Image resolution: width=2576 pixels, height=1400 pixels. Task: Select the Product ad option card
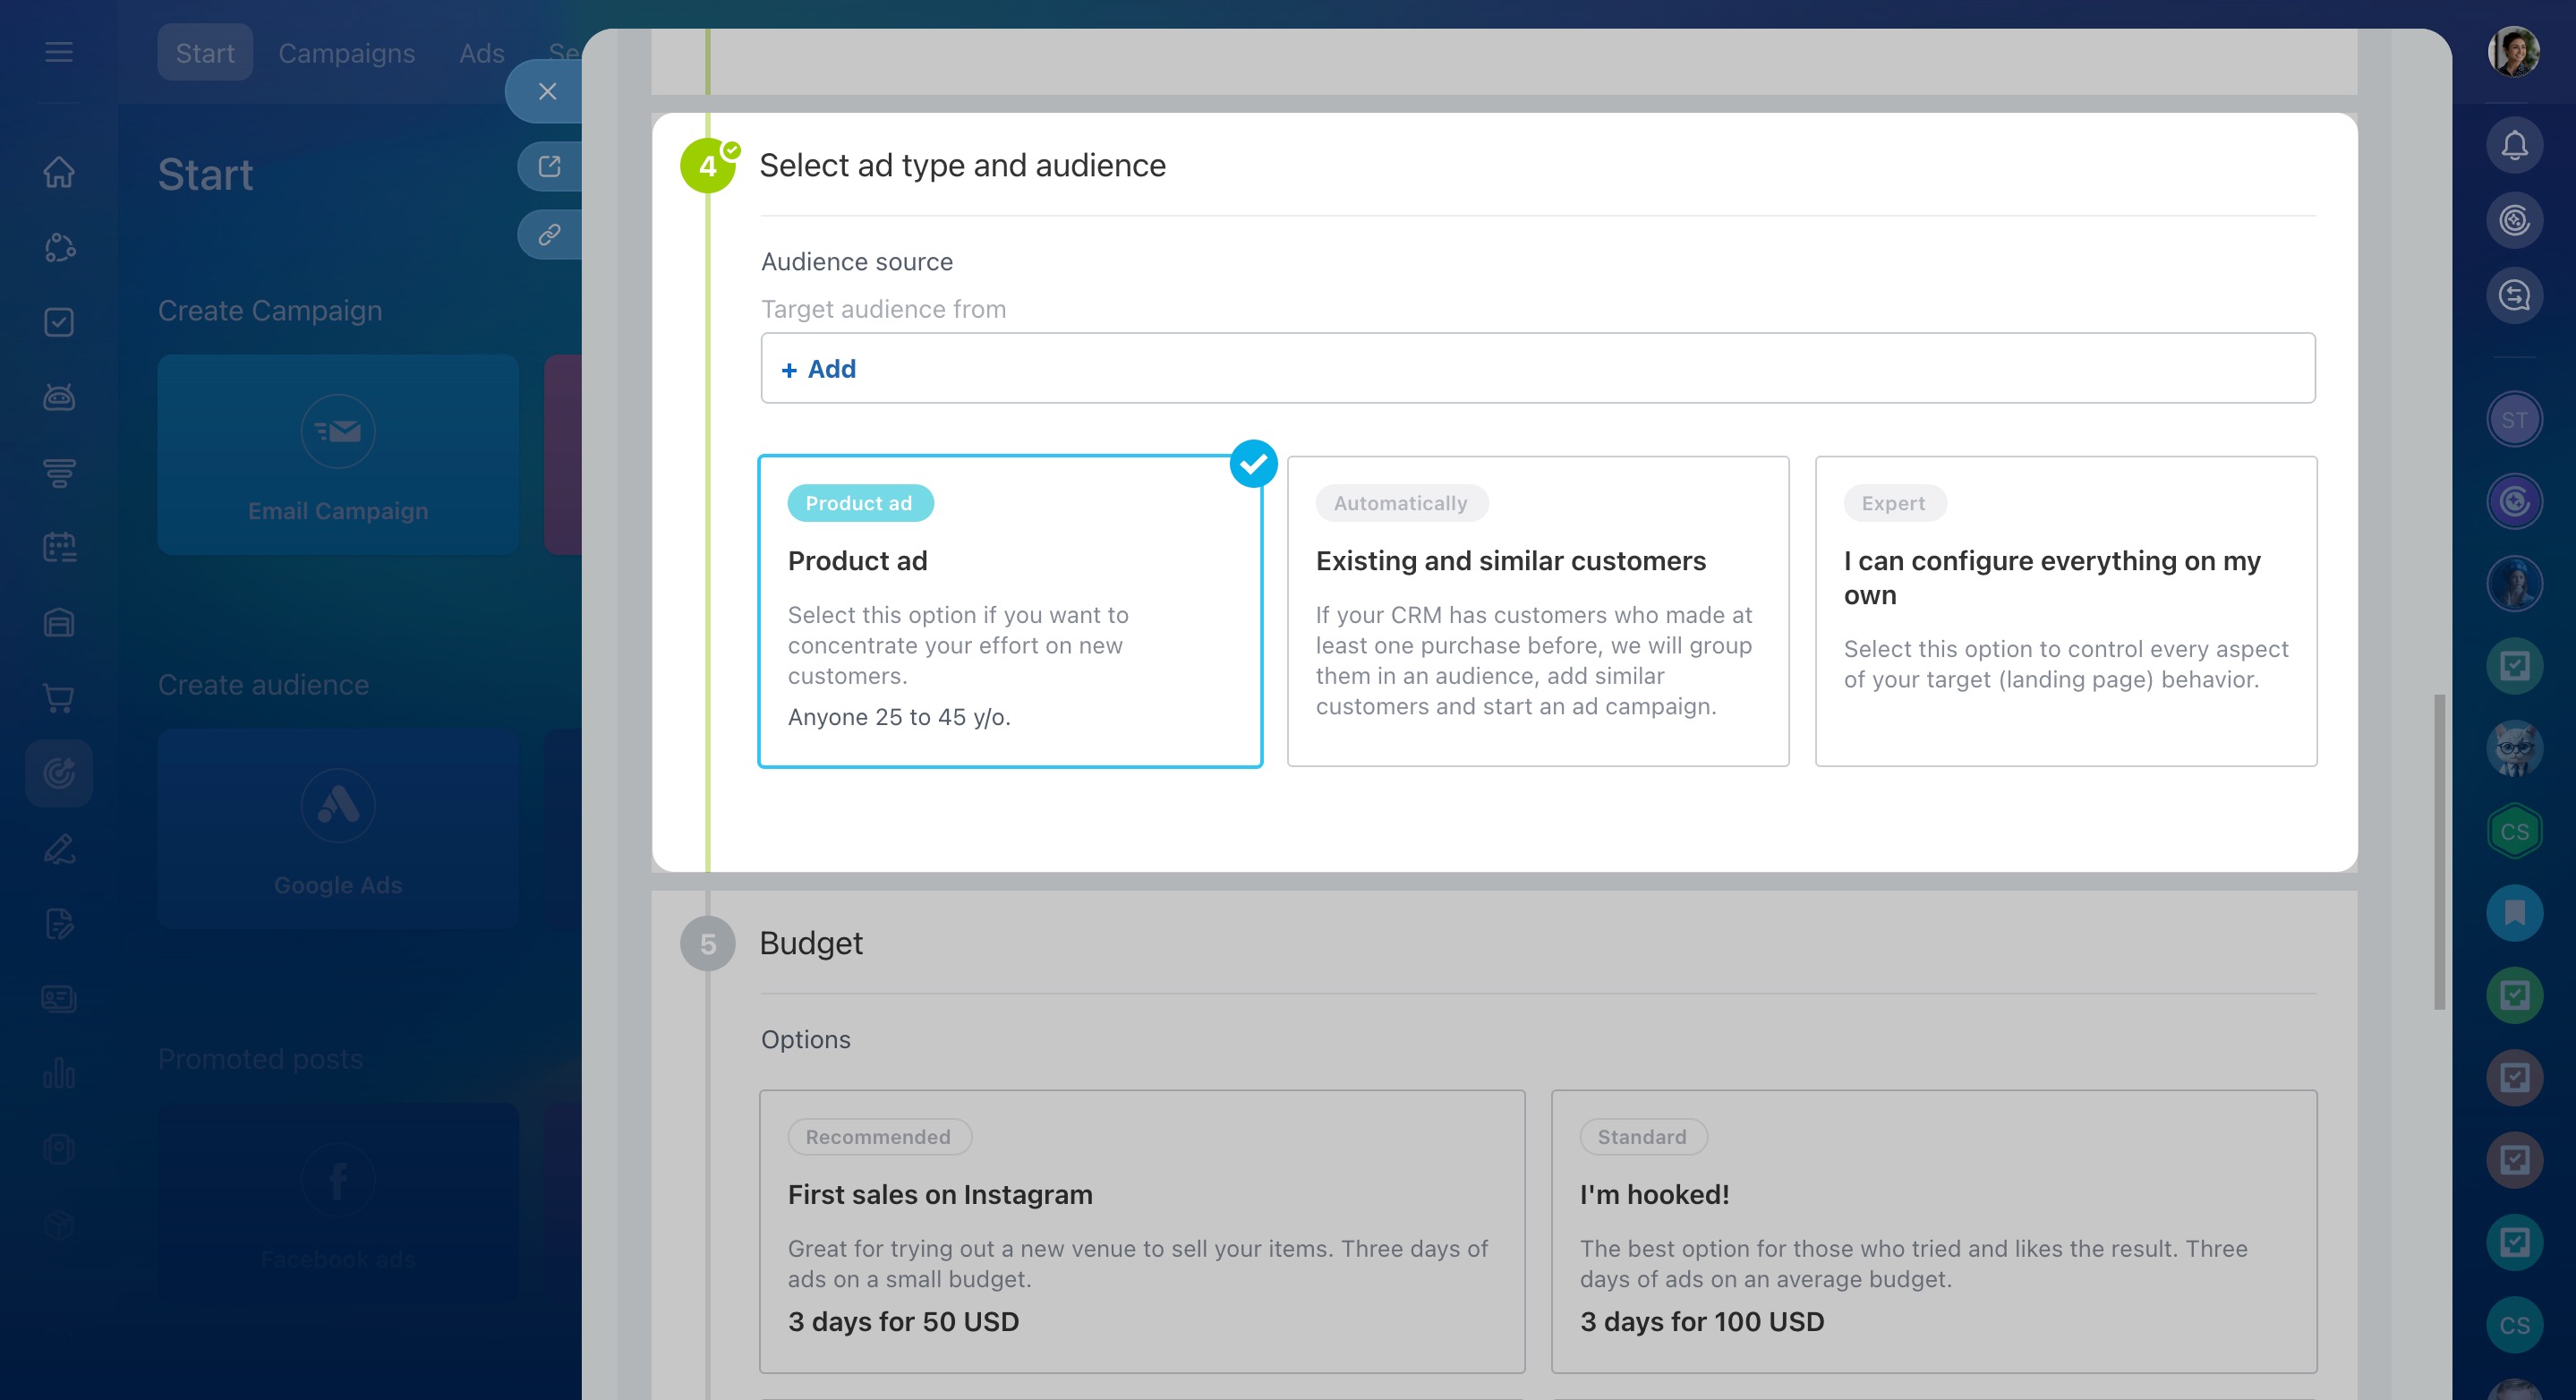coord(1010,611)
